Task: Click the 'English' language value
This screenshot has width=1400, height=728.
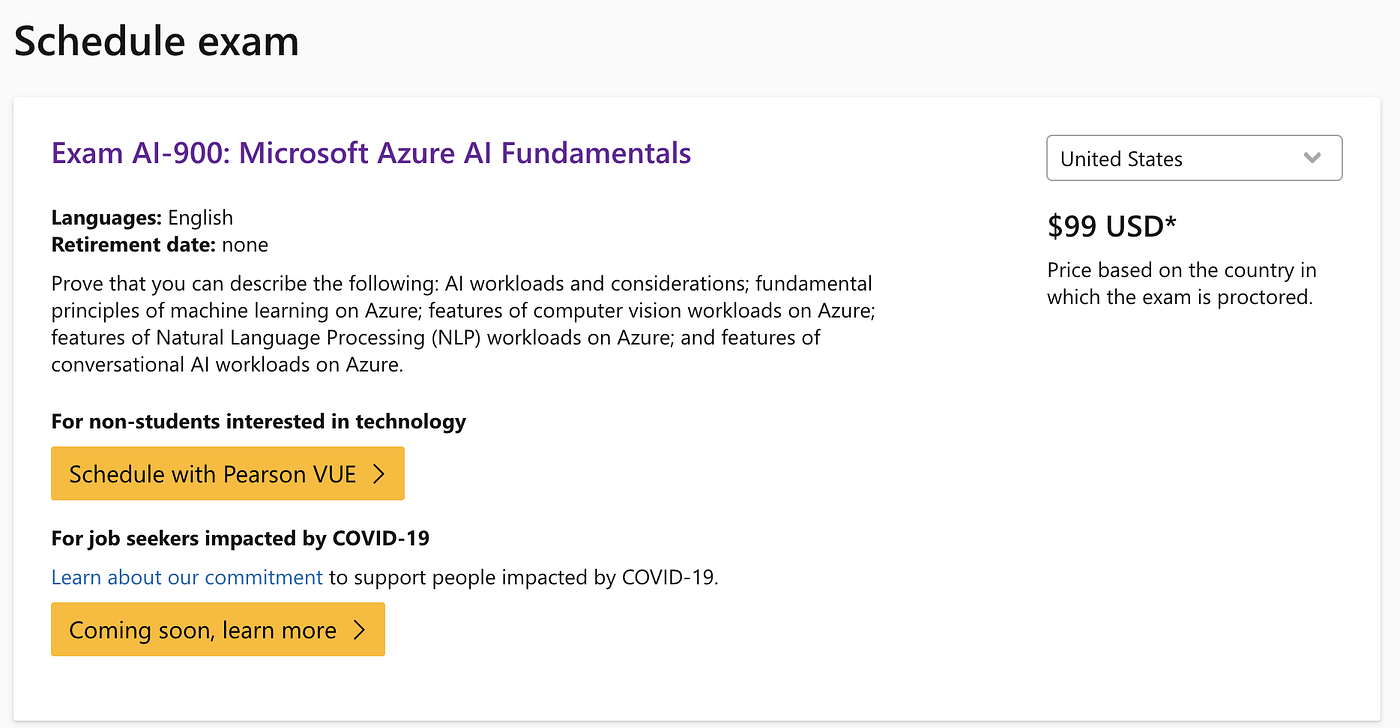Action: [x=200, y=218]
